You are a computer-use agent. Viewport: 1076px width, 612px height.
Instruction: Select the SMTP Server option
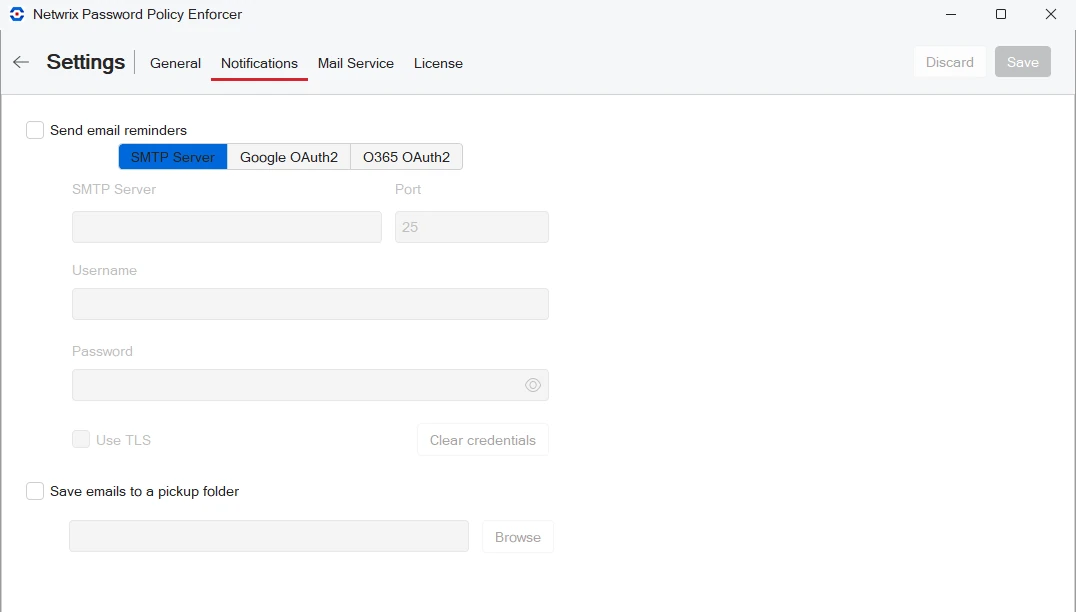[173, 157]
